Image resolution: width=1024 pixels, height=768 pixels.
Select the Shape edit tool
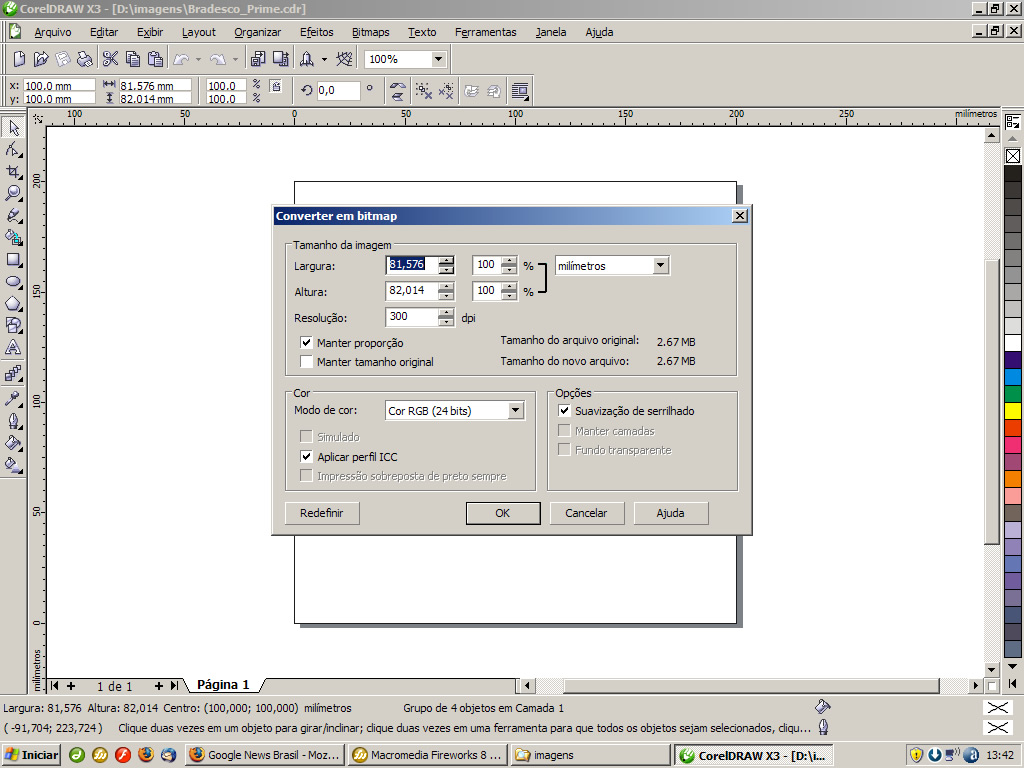tap(13, 150)
